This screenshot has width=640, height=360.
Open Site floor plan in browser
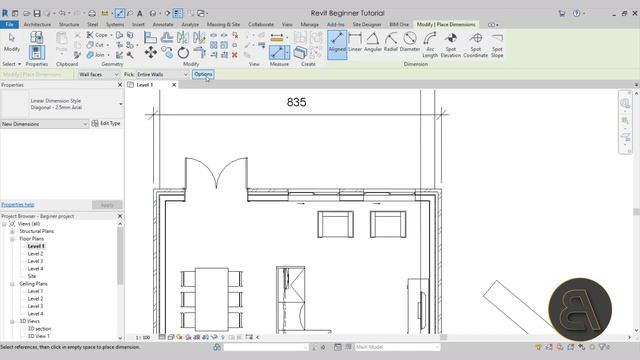(x=32, y=276)
